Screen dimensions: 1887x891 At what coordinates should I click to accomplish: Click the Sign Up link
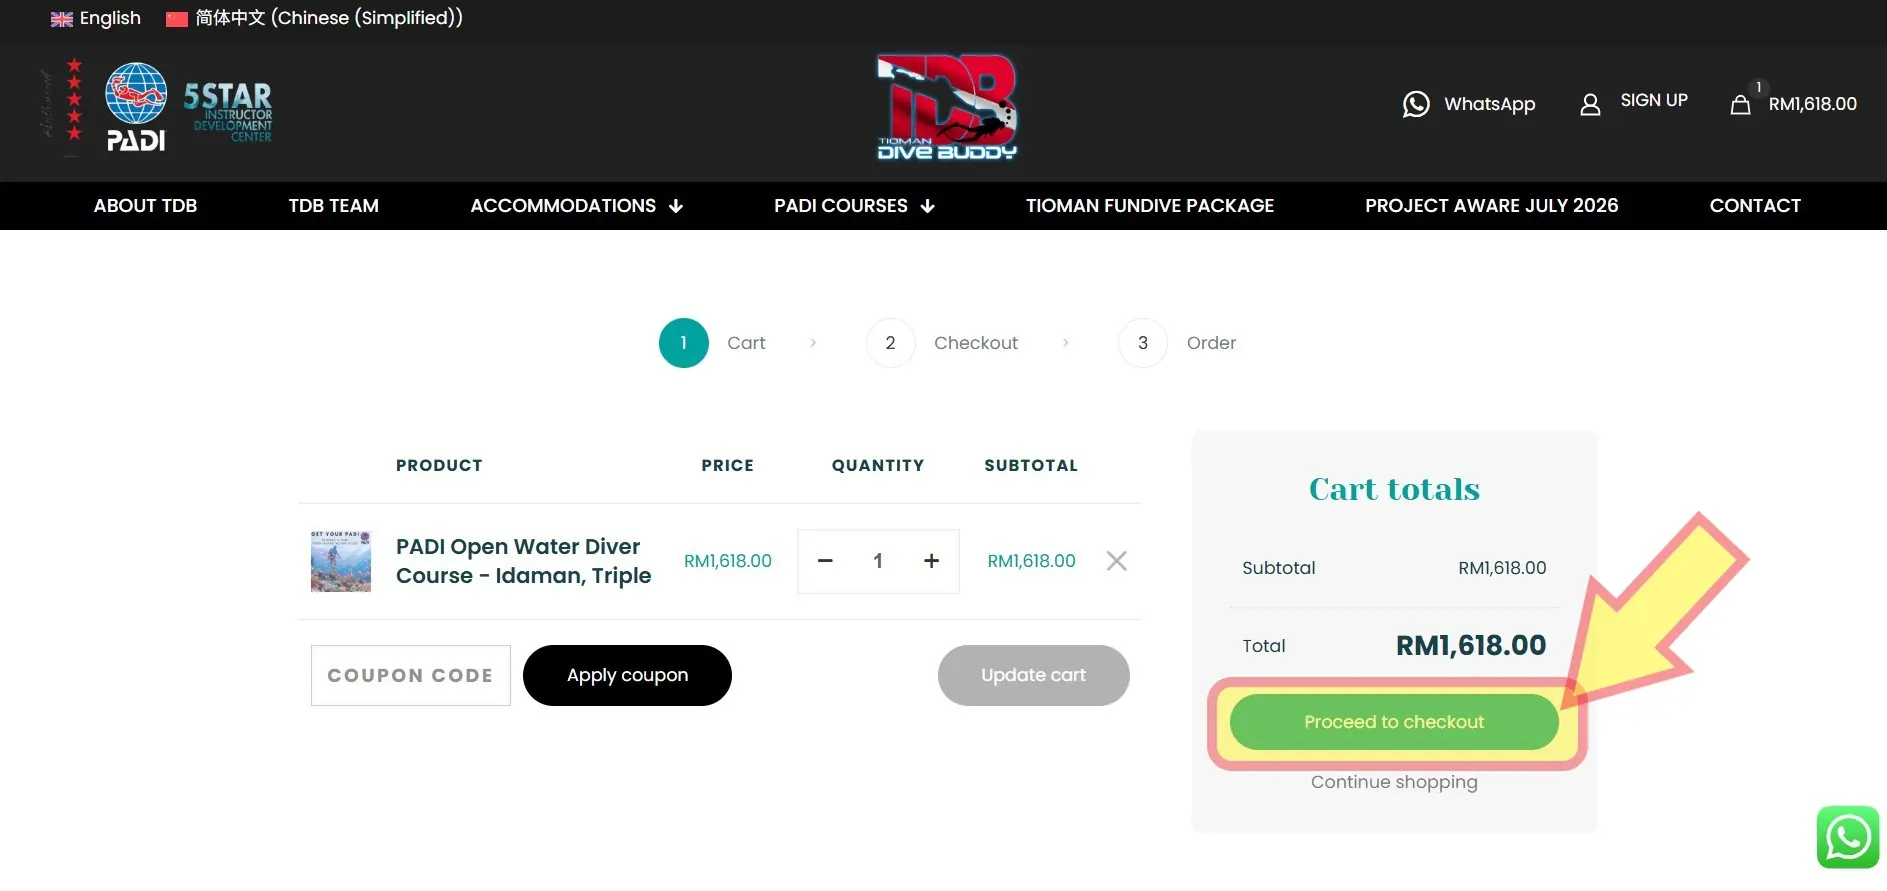click(x=1654, y=100)
